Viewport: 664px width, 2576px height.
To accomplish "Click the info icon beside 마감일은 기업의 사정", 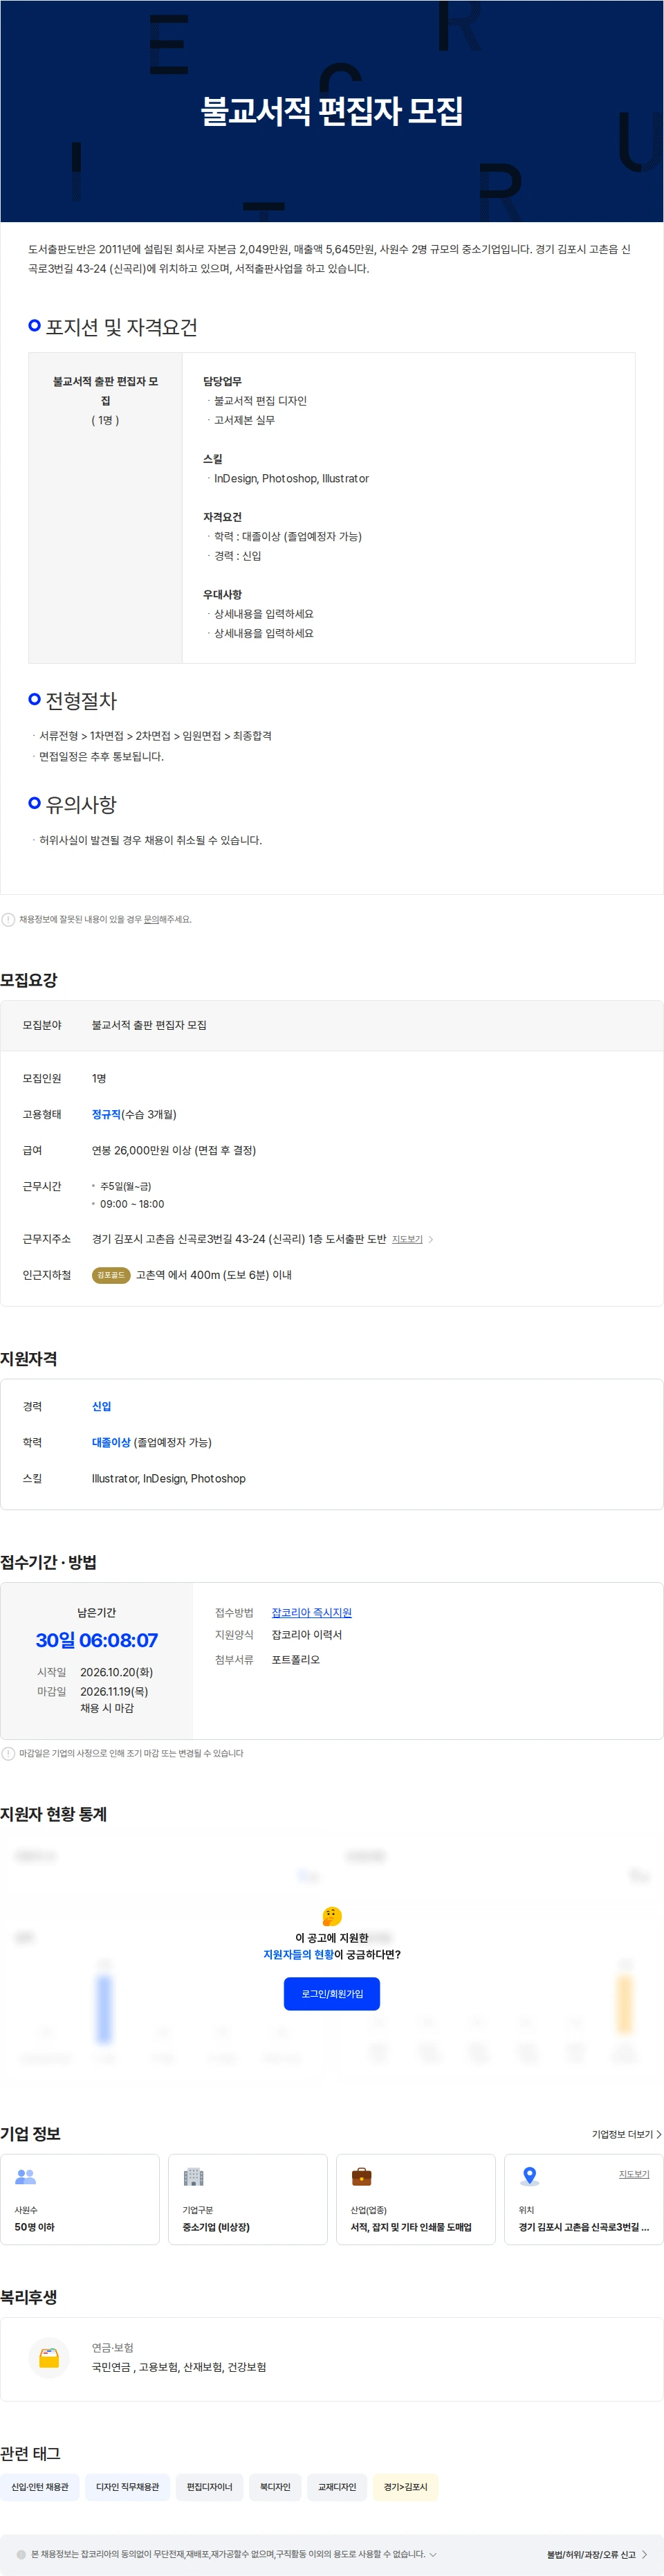I will coord(8,1753).
